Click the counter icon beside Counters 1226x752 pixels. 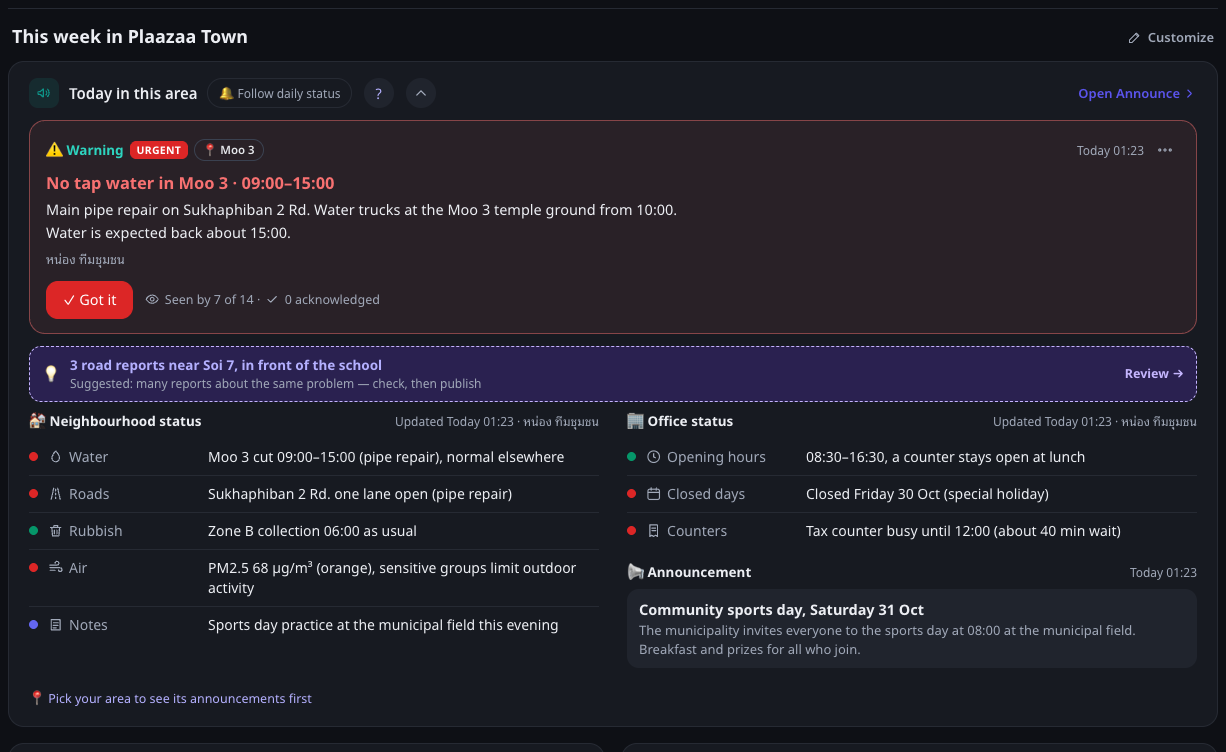click(654, 531)
